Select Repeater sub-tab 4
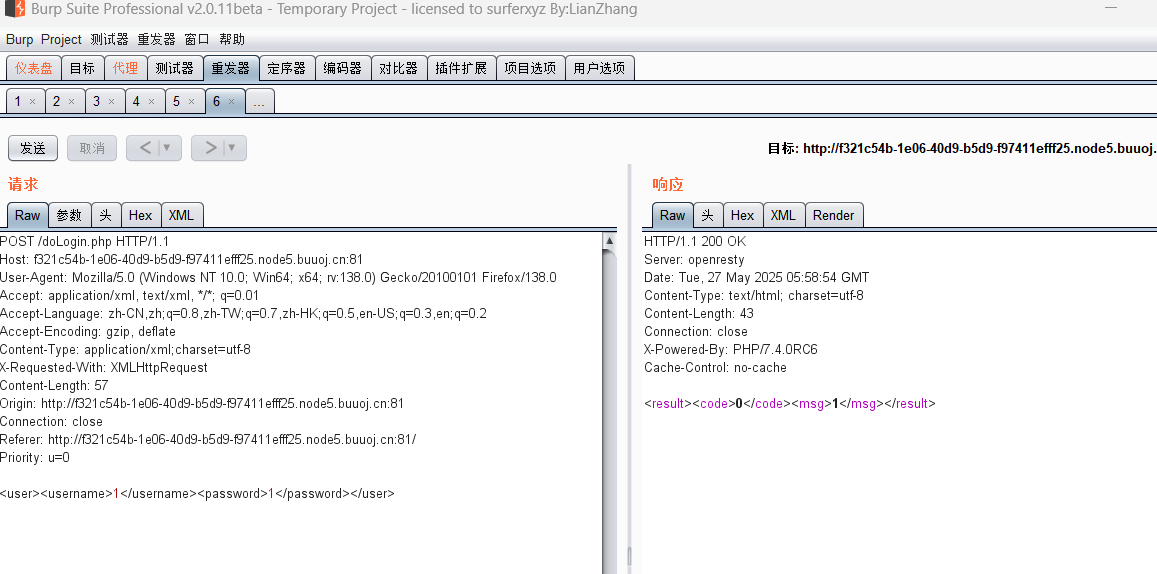Viewport: 1157px width, 574px height. coord(136,101)
